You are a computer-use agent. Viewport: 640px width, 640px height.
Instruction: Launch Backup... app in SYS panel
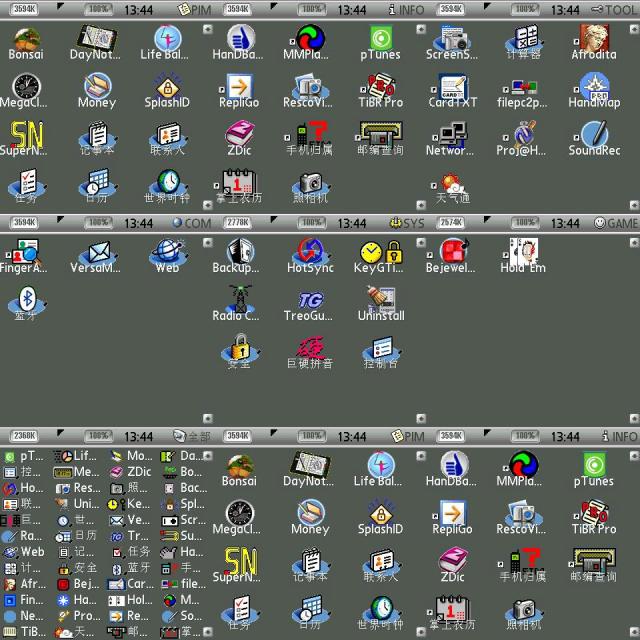236,256
